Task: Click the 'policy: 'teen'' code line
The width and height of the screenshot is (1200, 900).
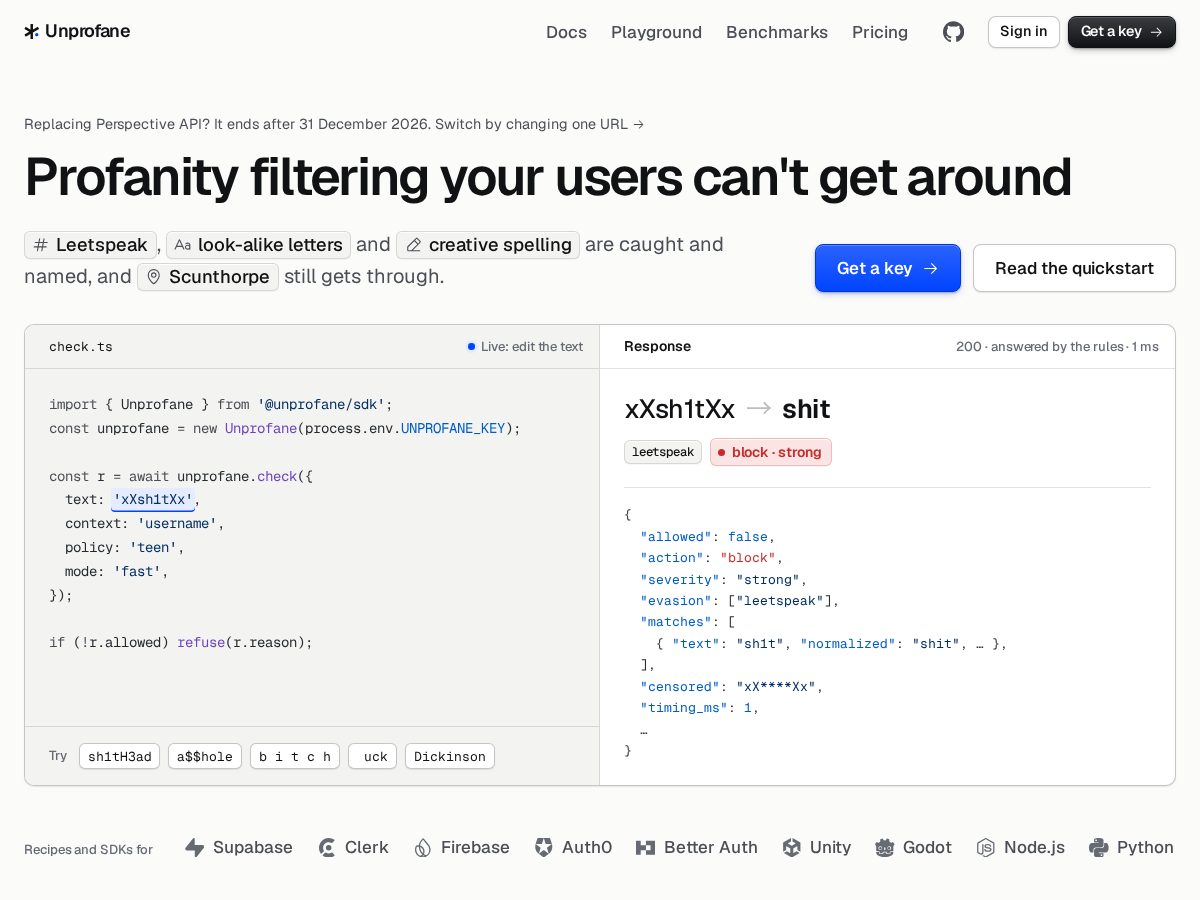Action: point(125,548)
